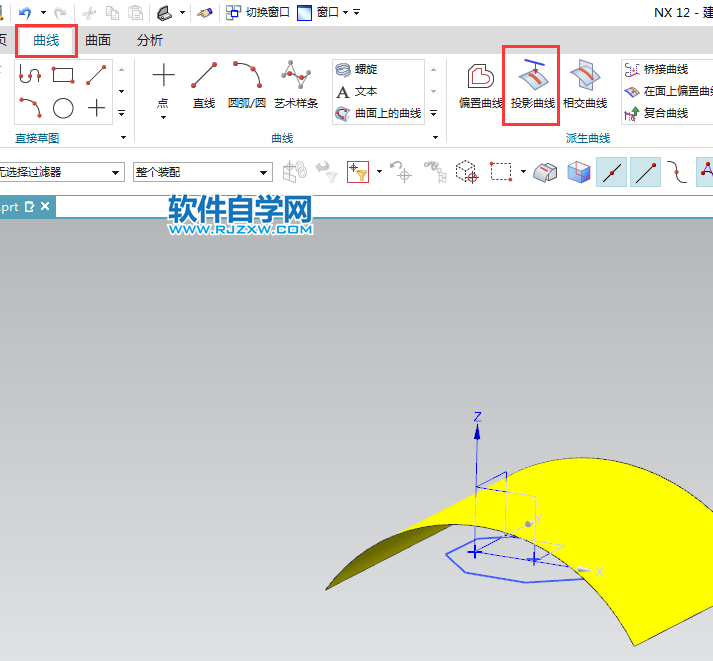Click the circle tool in direct sketch
Image resolution: width=713 pixels, height=661 pixels.
[x=63, y=108]
